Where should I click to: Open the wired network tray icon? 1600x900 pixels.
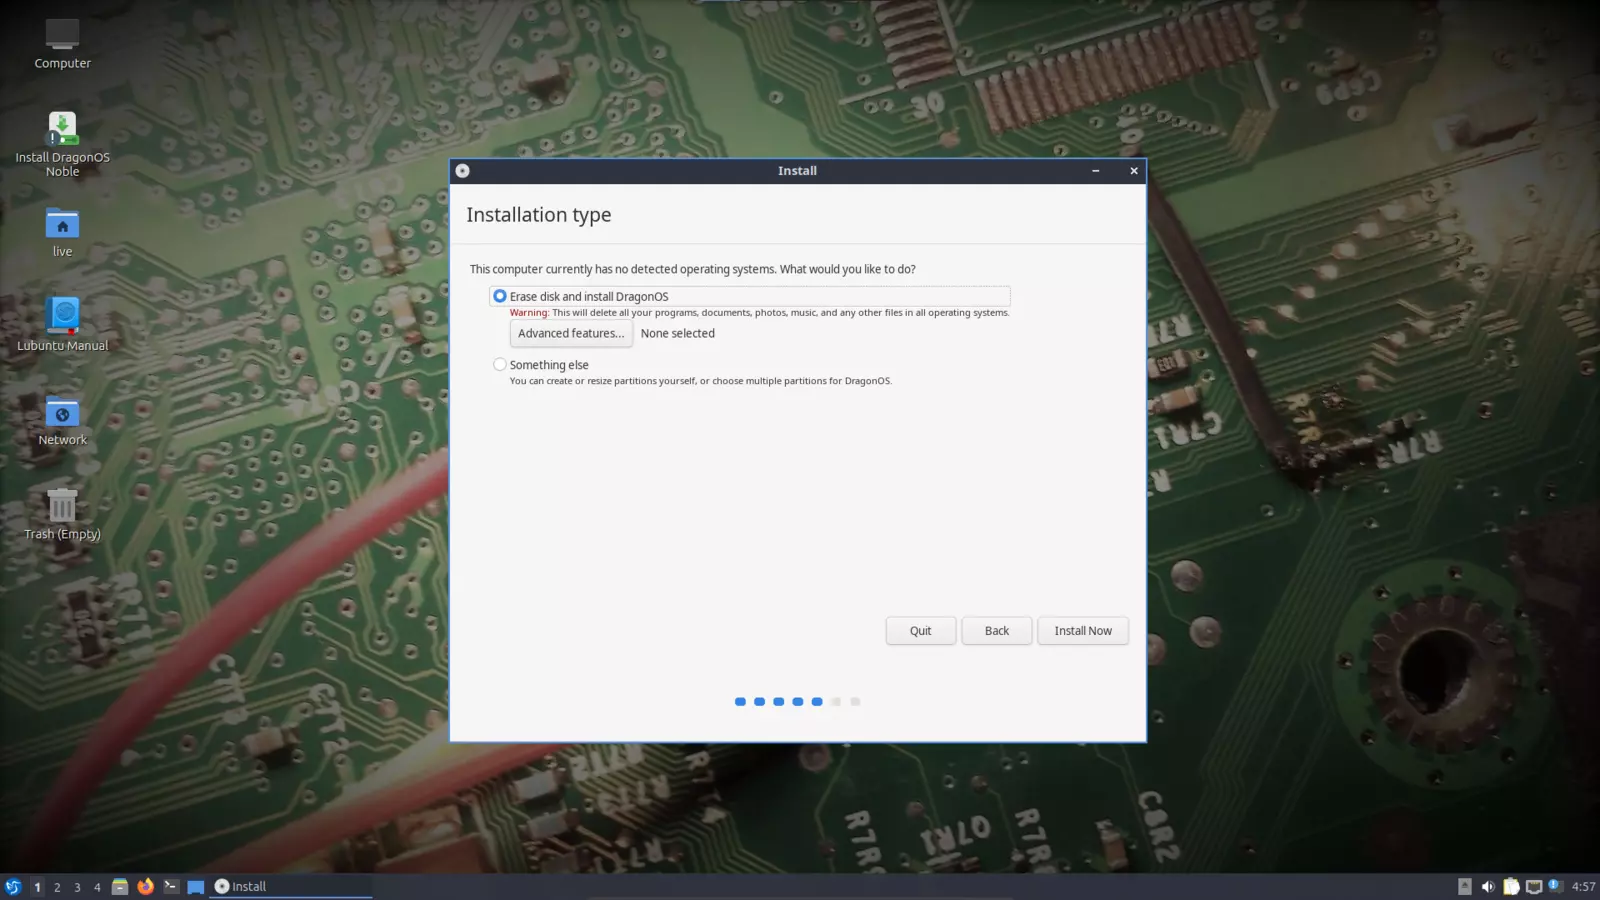point(1534,887)
